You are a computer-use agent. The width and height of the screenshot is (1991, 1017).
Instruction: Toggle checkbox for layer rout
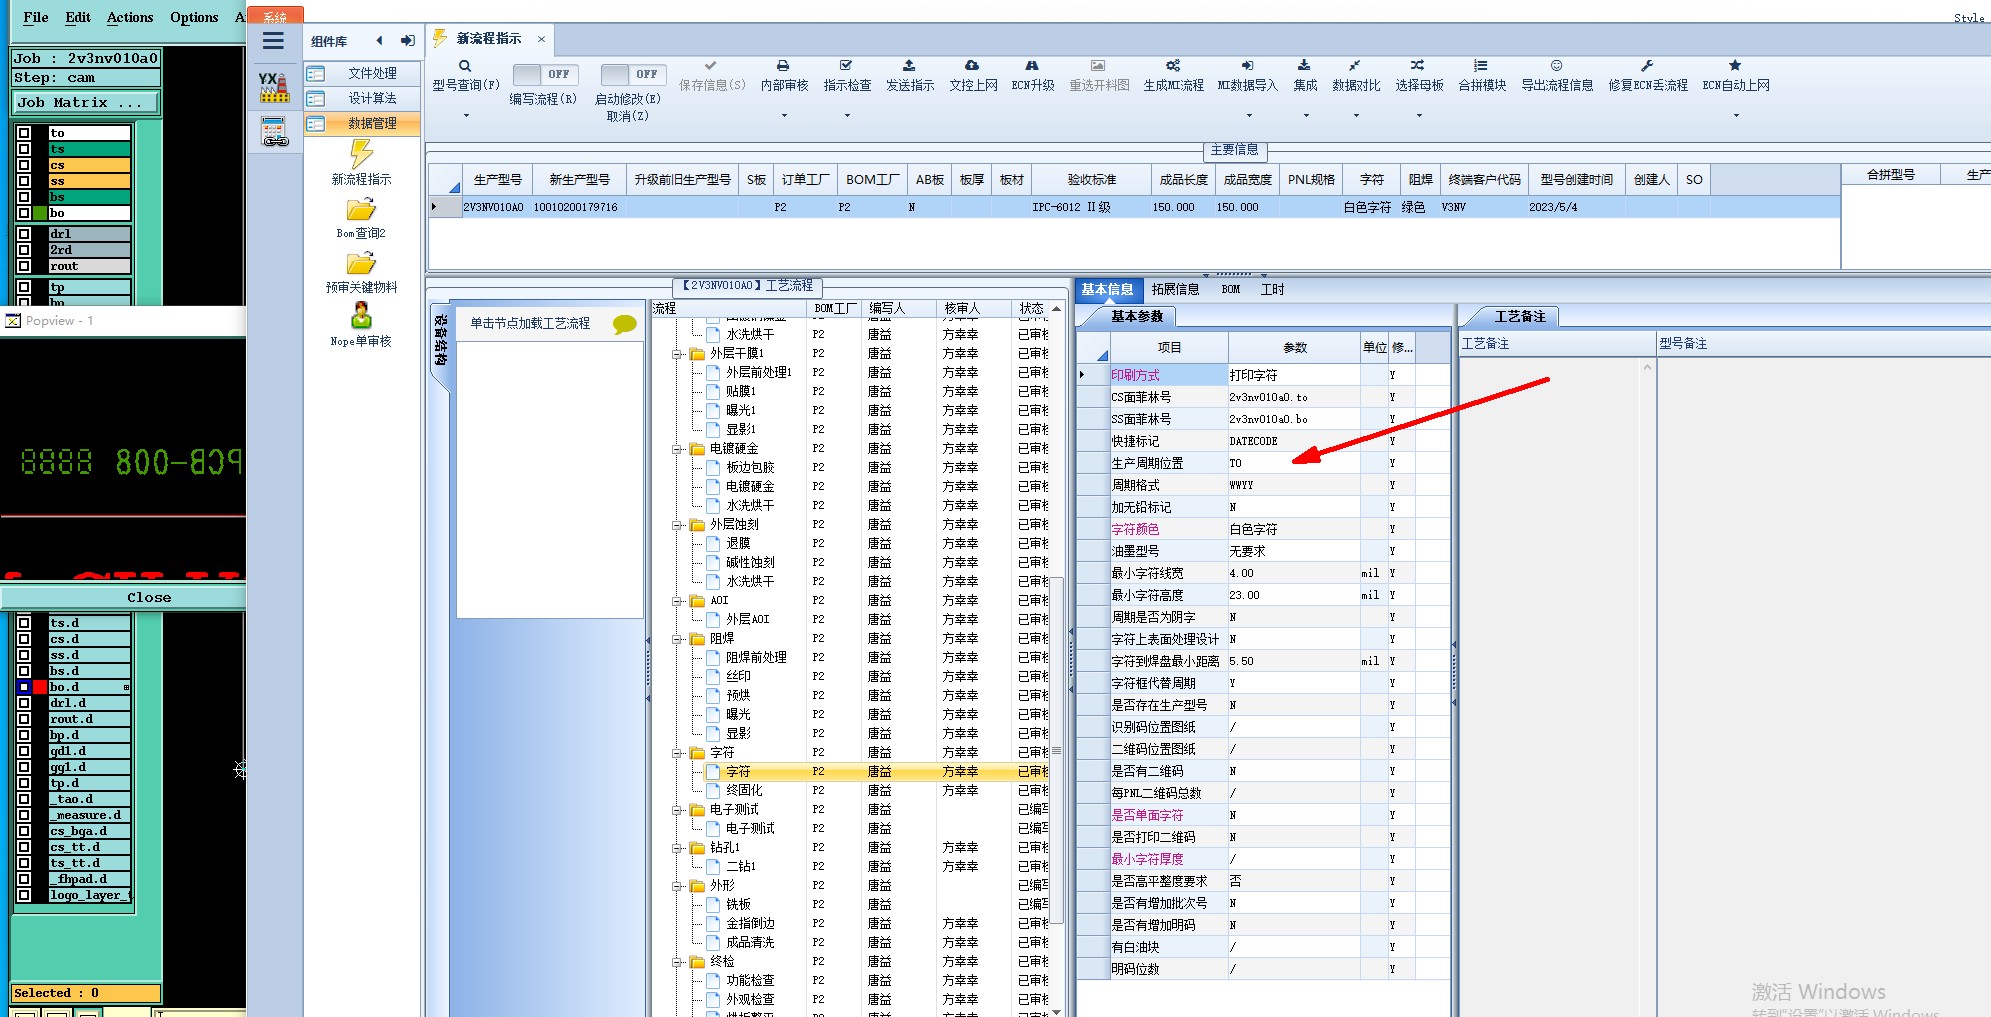(24, 266)
